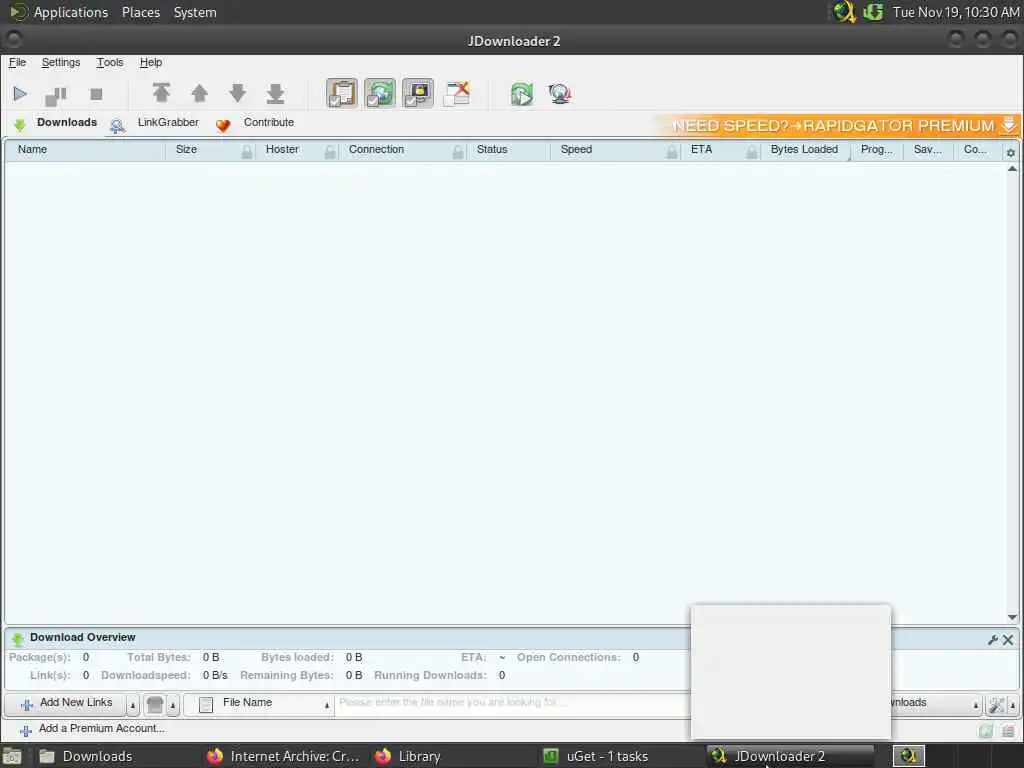Toggle automatic reconnect icon
Viewport: 1024px width, 768px height.
pos(379,93)
